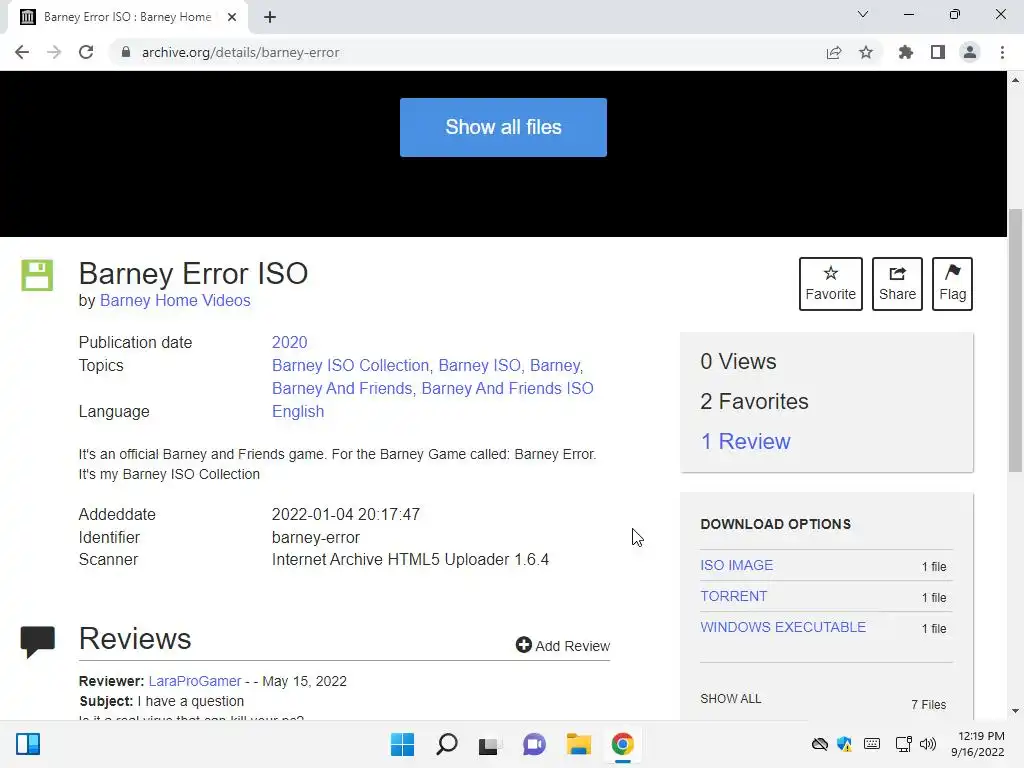Open taskbar Search
The width and height of the screenshot is (1024, 768).
pos(447,744)
